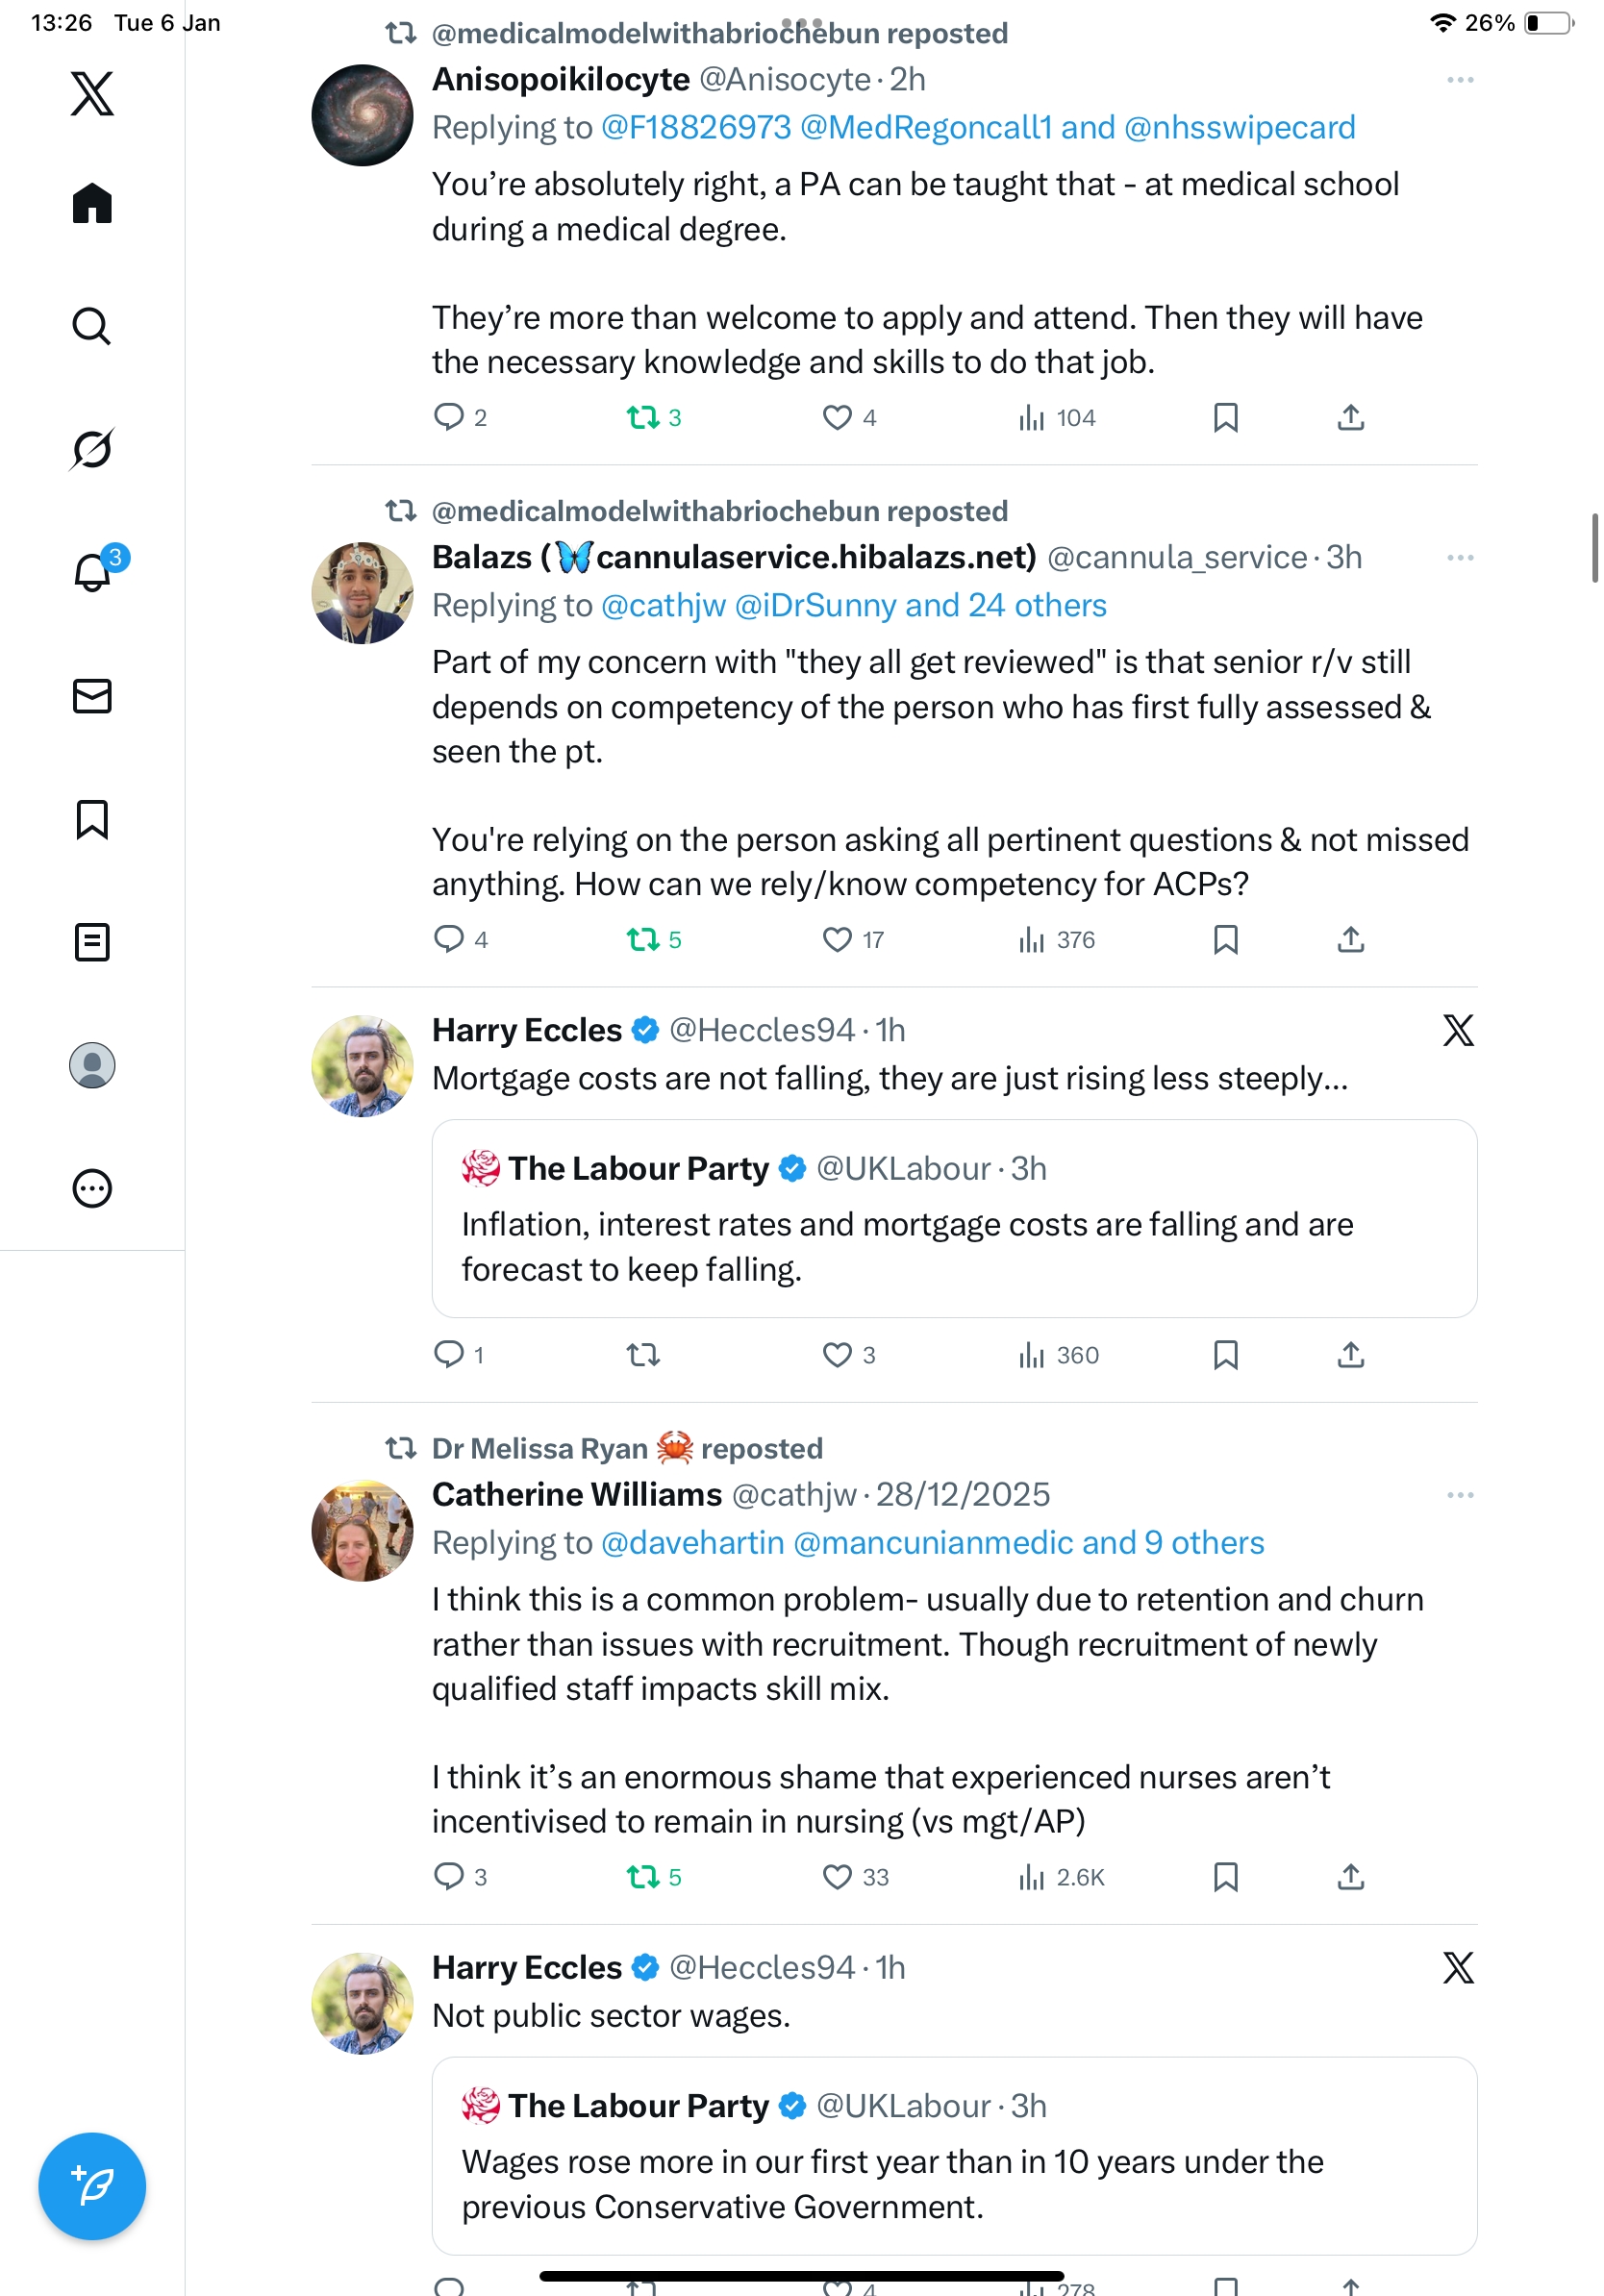Open Messages envelope in sidebar
Image resolution: width=1604 pixels, height=2296 pixels.
pos(92,696)
